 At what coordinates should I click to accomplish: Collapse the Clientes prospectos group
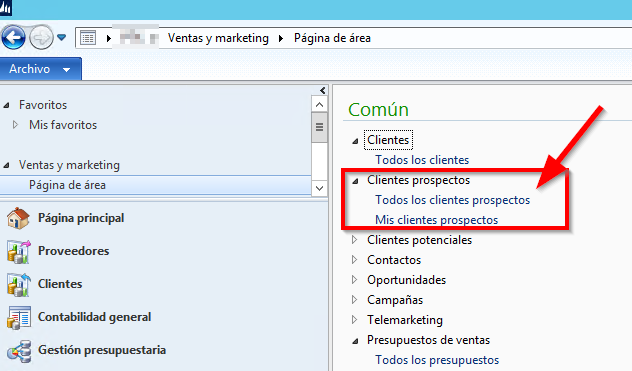click(355, 181)
